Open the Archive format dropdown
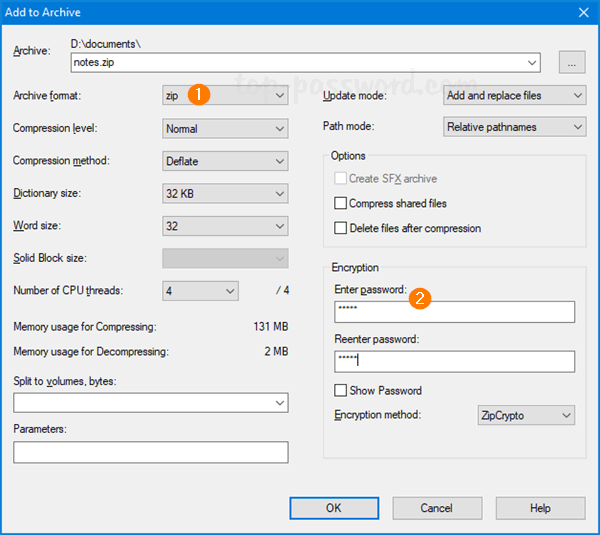Viewport: 600px width, 535px height. 225,95
